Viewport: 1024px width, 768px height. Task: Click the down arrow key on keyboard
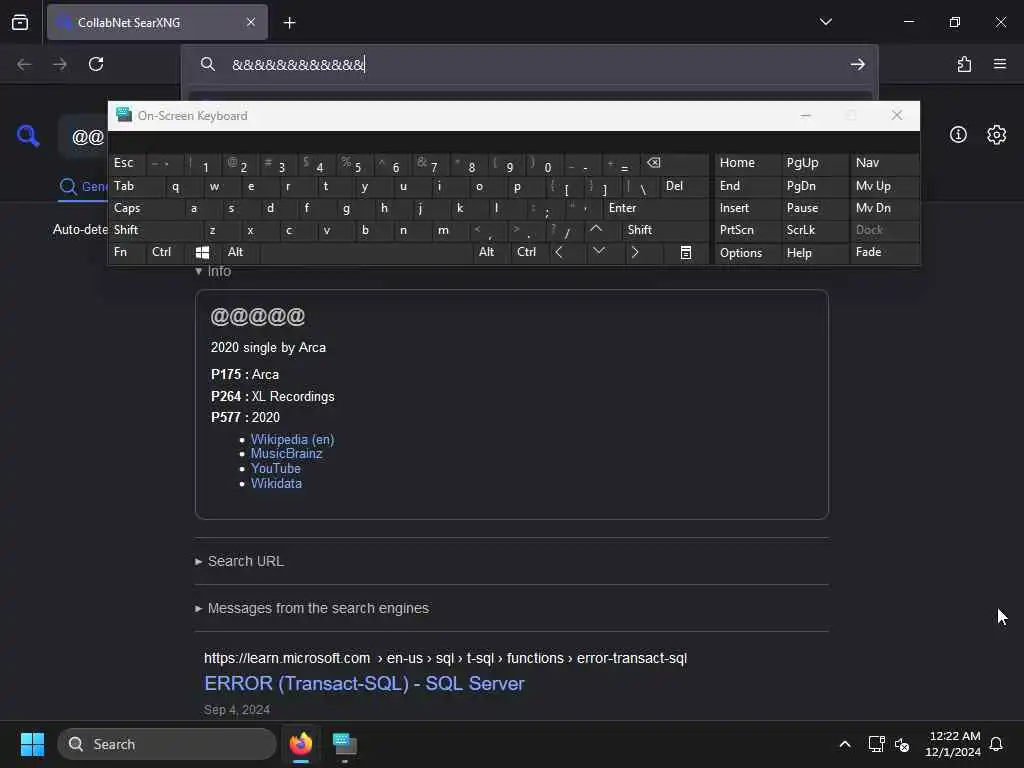pyautogui.click(x=598, y=251)
